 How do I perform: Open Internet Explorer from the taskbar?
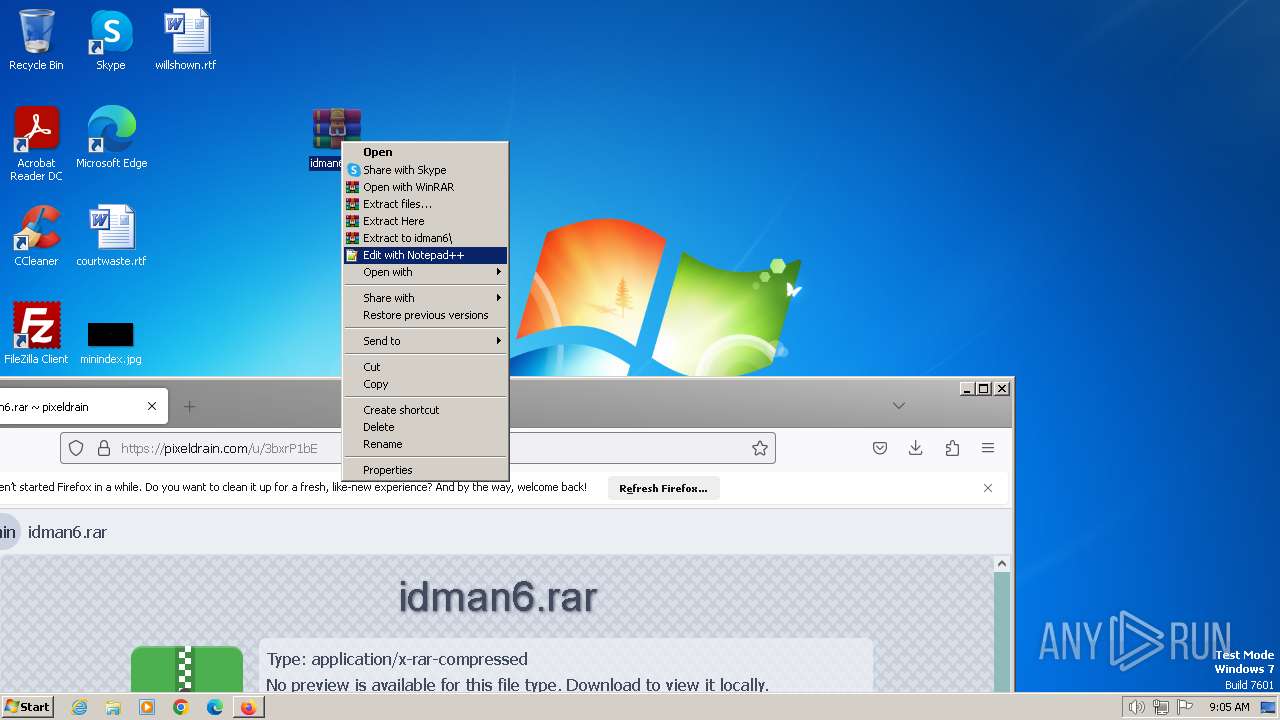pos(80,707)
